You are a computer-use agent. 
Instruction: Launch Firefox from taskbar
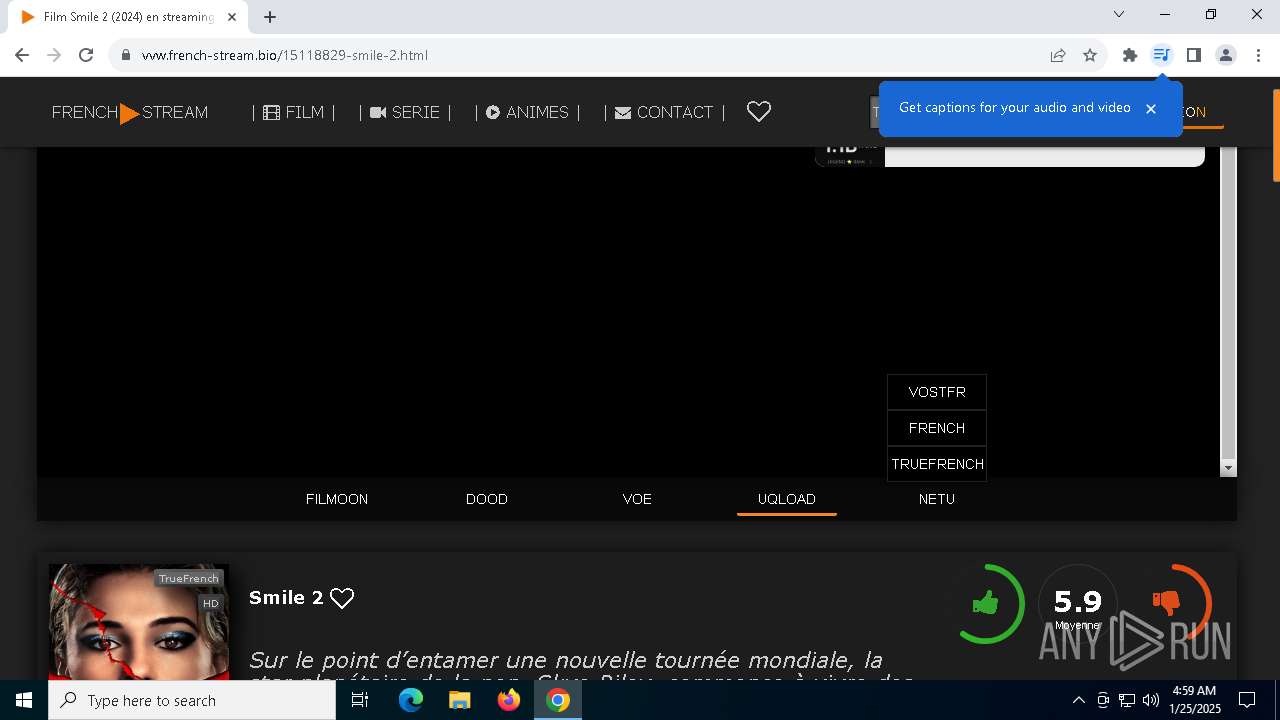[509, 700]
